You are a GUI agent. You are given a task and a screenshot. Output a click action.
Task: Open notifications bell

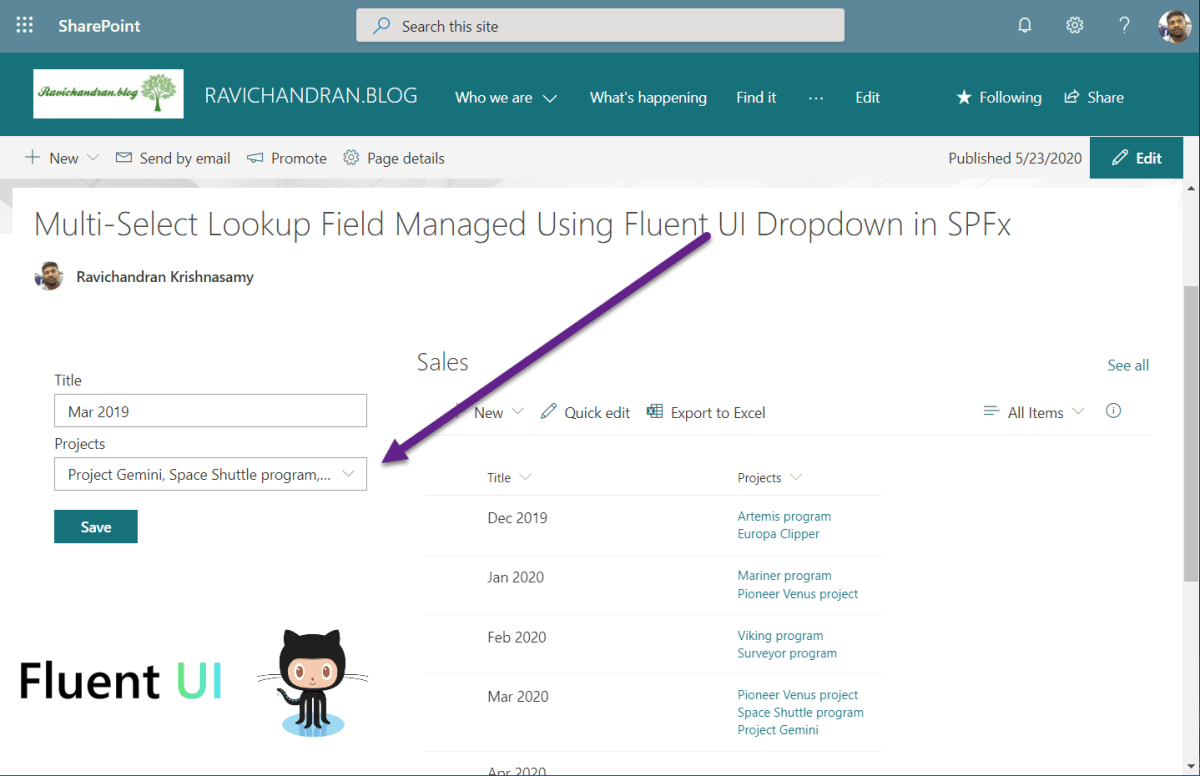[1024, 25]
